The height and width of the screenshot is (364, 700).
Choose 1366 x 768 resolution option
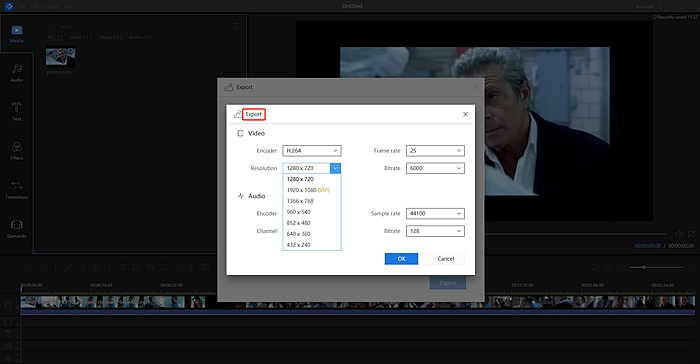coord(312,201)
